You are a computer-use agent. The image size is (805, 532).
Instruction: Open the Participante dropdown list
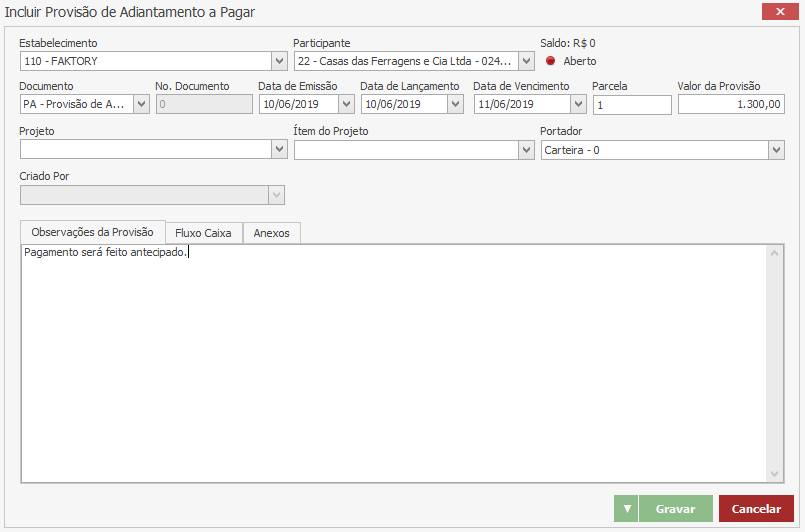pyautogui.click(x=528, y=61)
